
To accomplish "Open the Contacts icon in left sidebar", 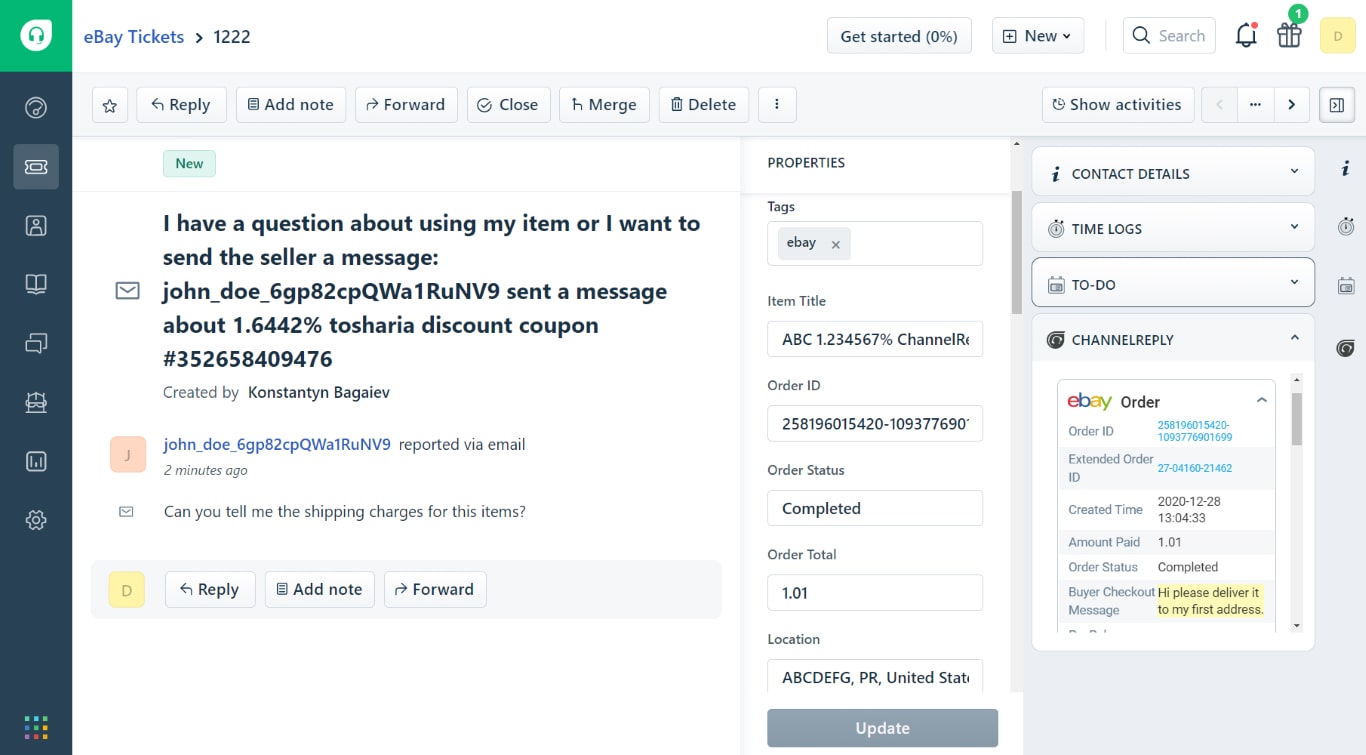I will point(36,225).
